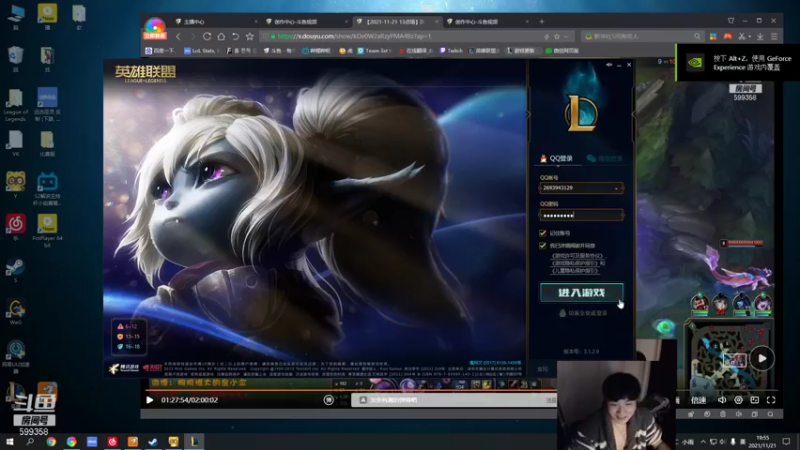Screen dimensions: 800x450
Task: Click the browser undo-close arrow icon
Action: 235,36
